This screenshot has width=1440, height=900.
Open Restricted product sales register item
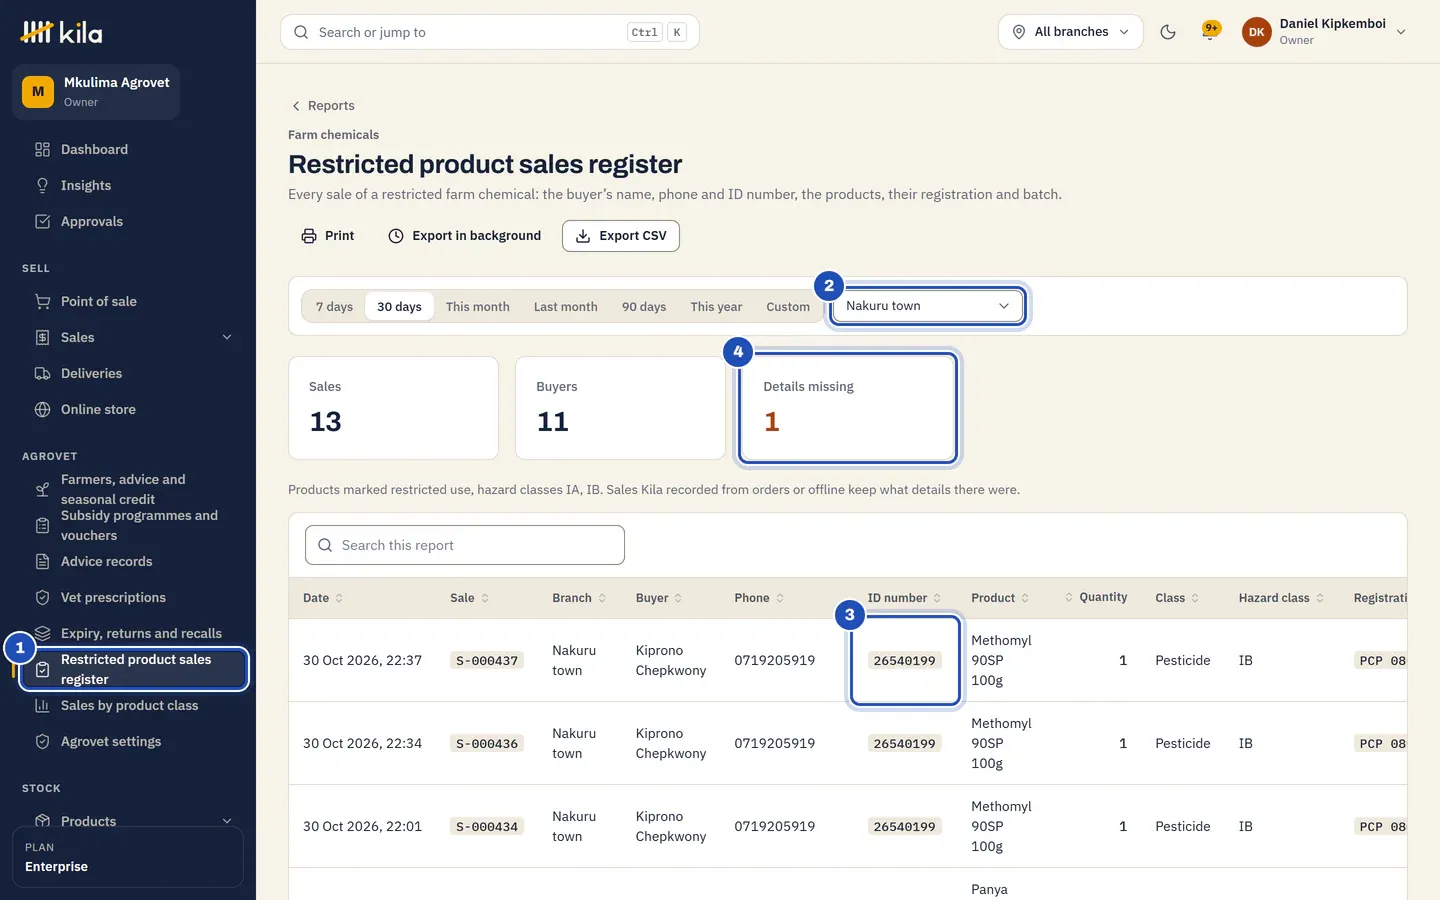tap(133, 669)
